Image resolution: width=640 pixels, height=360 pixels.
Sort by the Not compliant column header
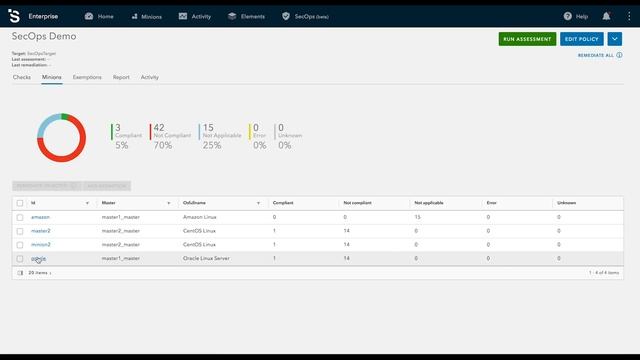click(357, 203)
